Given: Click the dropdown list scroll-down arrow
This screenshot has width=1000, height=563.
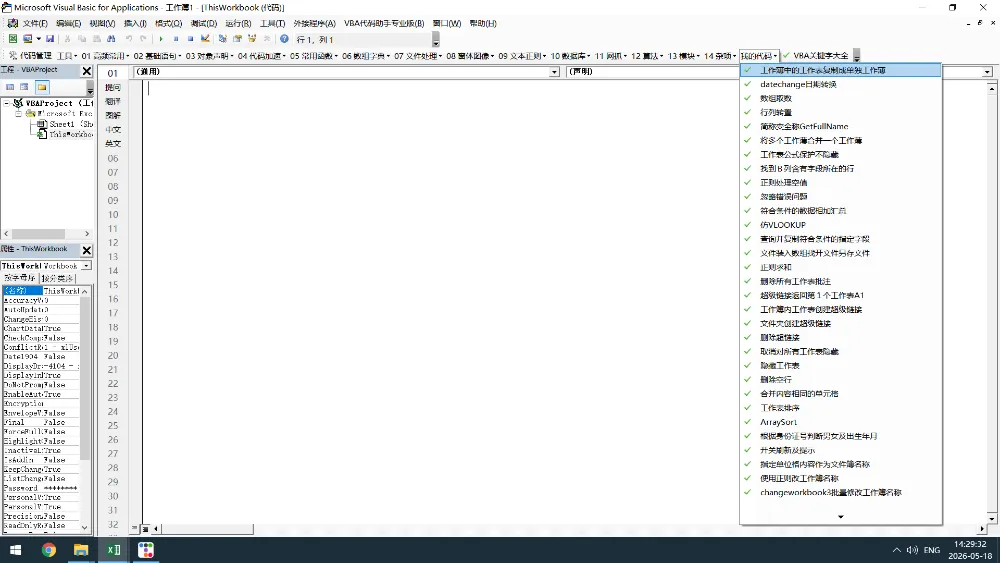Looking at the screenshot, I should [841, 516].
